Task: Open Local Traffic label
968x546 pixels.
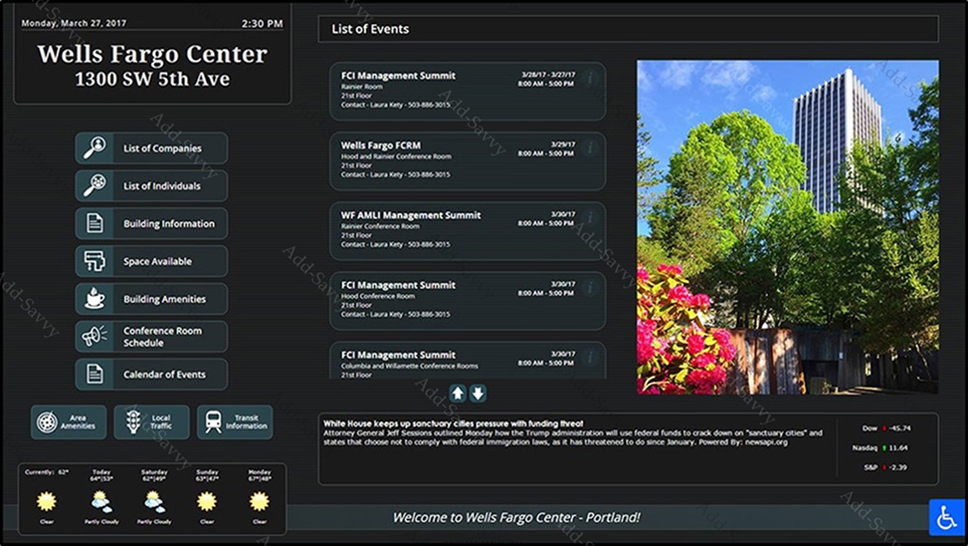Action: coord(161,422)
